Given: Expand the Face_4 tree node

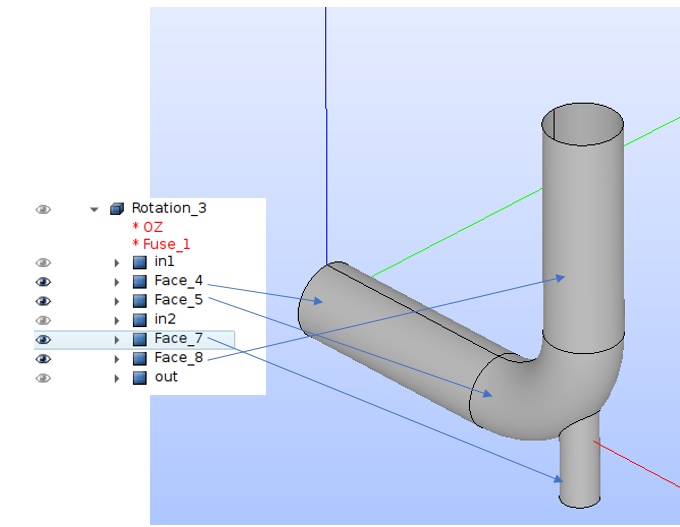Looking at the screenshot, I should (x=117, y=282).
